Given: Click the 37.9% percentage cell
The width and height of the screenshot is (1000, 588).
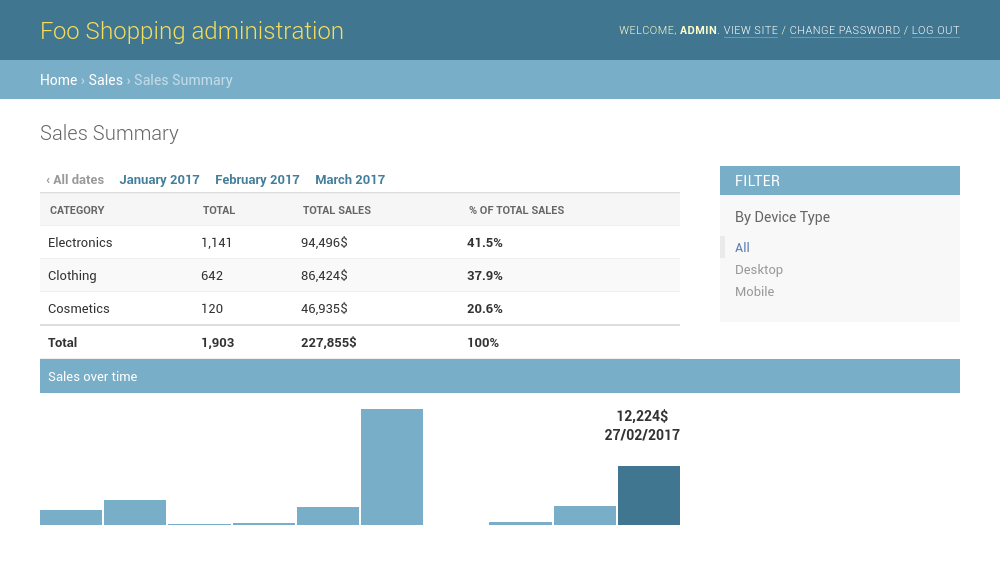Looking at the screenshot, I should coord(485,276).
